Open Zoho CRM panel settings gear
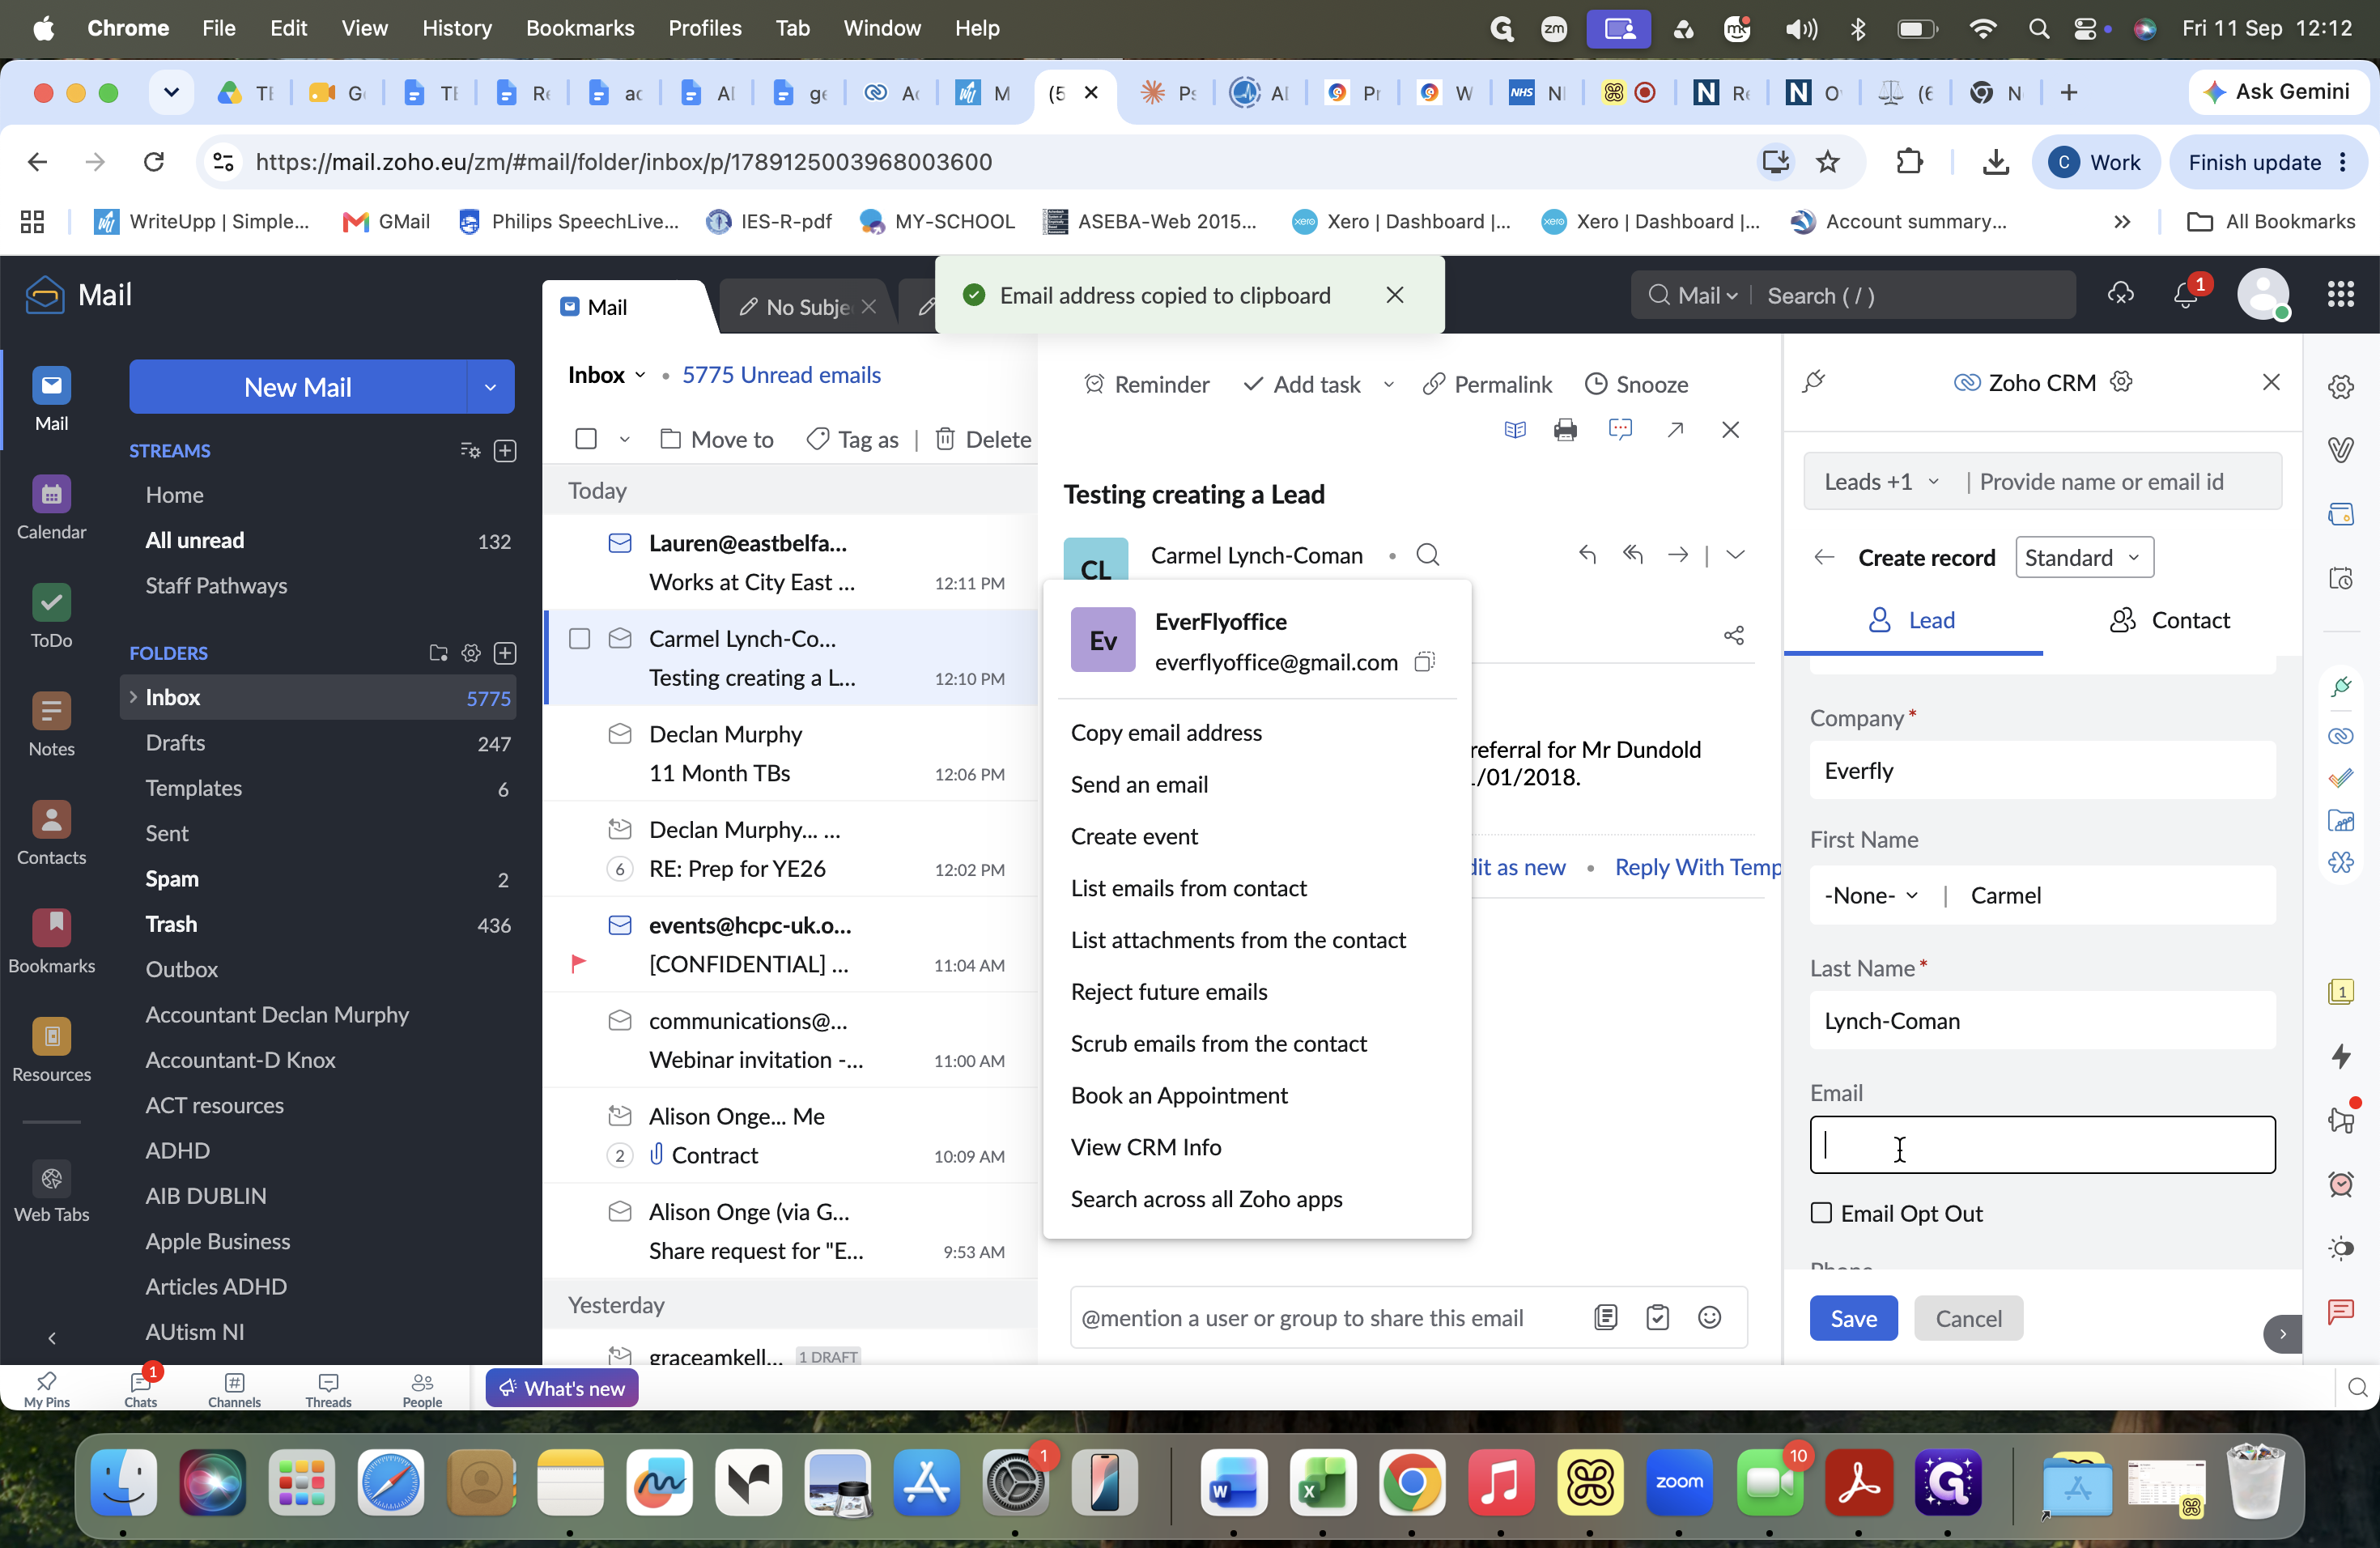Screen dimensions: 2380x1548 (x=2121, y=382)
